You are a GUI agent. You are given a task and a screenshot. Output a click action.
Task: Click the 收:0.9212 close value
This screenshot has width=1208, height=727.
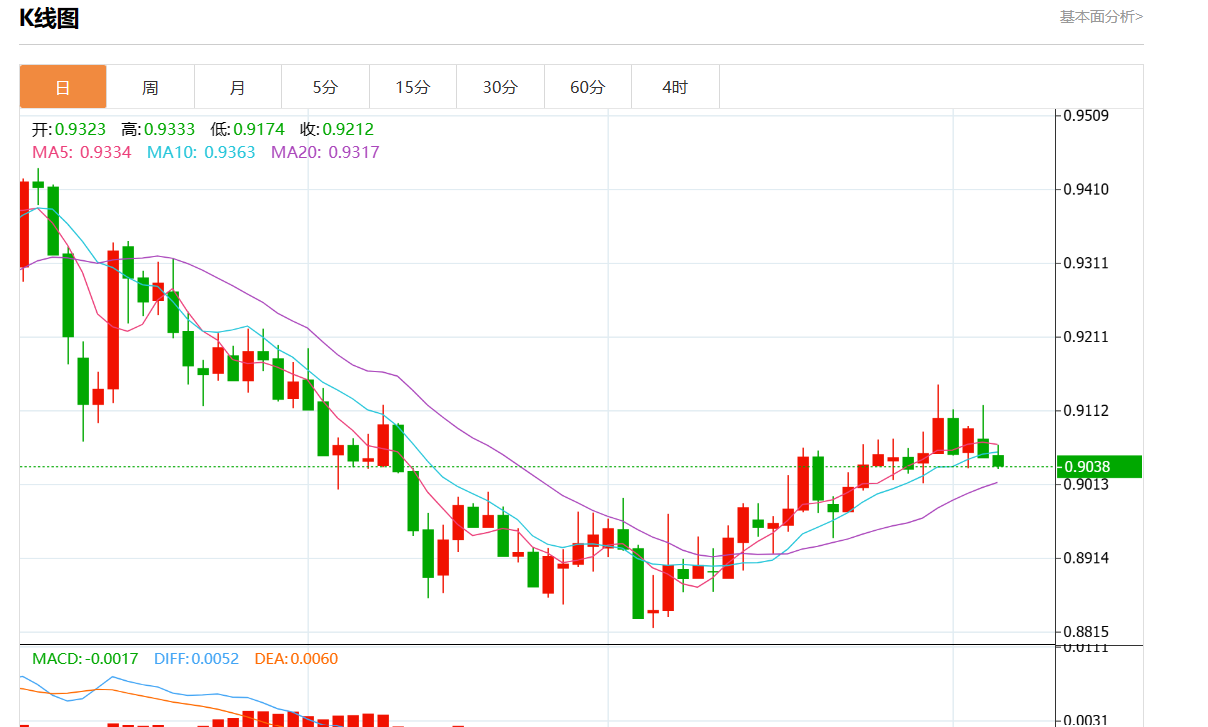pos(337,130)
